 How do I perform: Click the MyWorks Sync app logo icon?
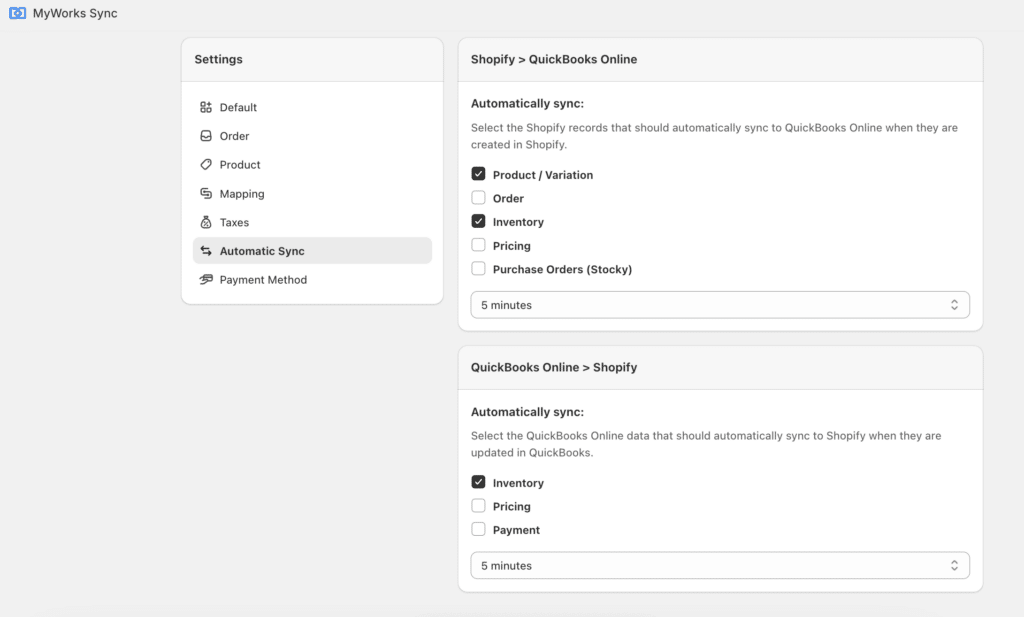pyautogui.click(x=18, y=13)
